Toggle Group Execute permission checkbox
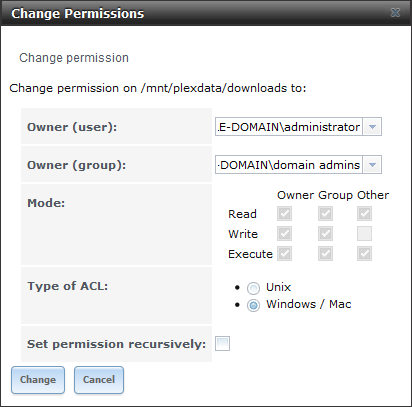Viewport: 412px width, 407px height. (325, 254)
